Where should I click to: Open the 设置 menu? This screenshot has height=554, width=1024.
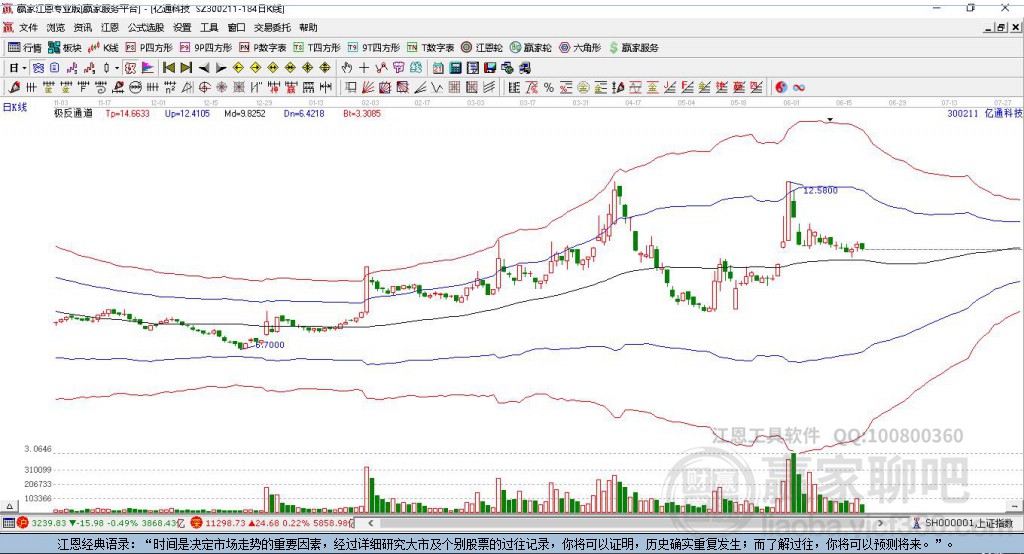coord(182,27)
